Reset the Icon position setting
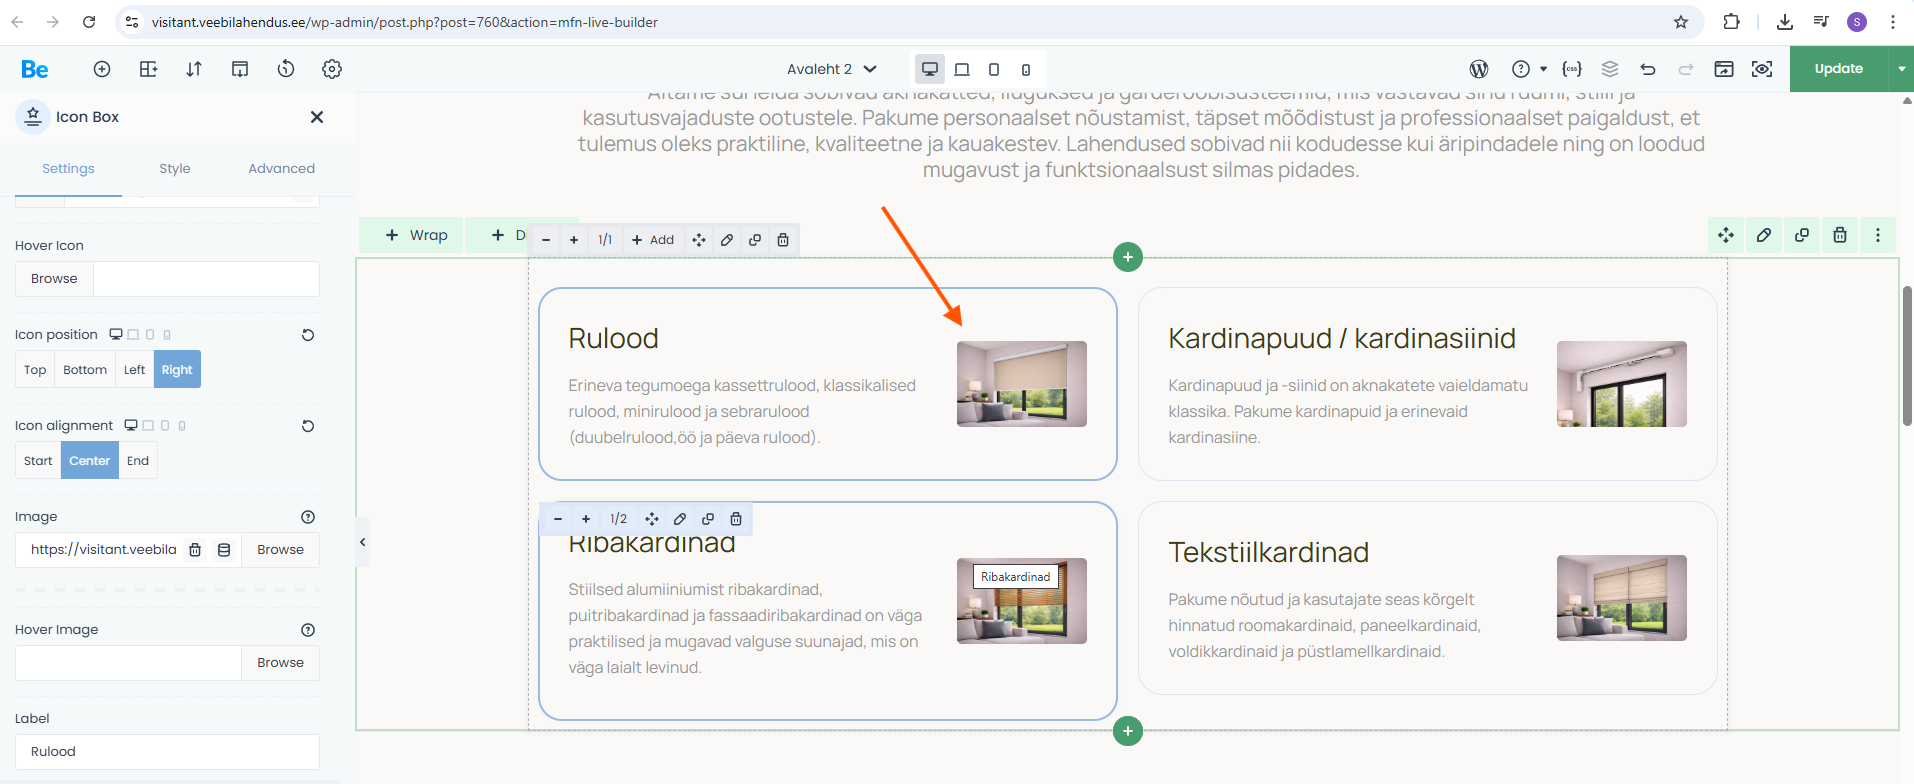 [308, 335]
